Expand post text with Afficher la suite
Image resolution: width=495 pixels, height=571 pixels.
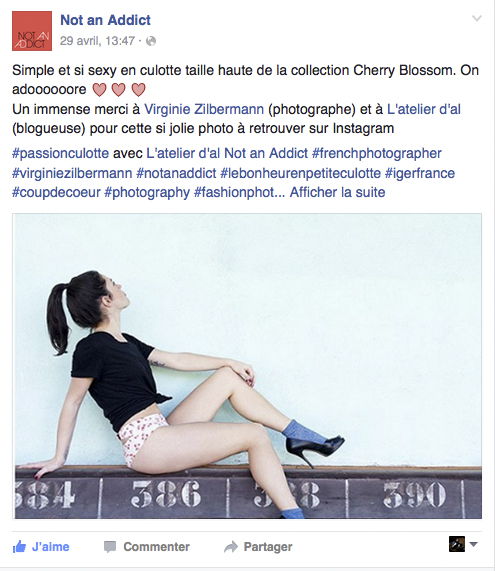(337, 192)
